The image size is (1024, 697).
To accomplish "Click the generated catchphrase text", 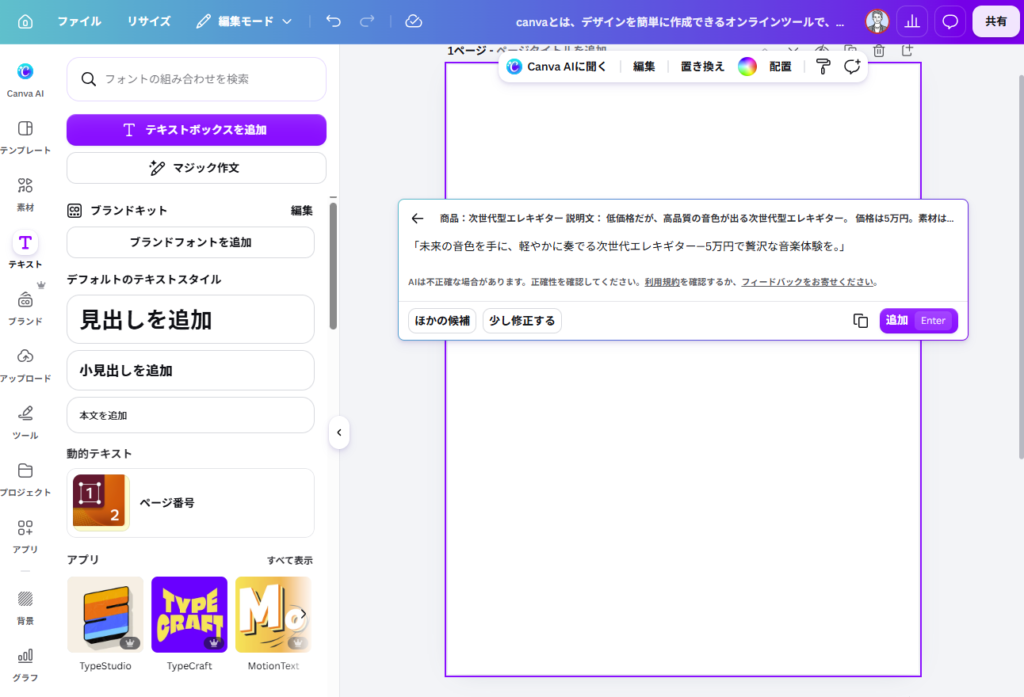I will click(x=628, y=246).
